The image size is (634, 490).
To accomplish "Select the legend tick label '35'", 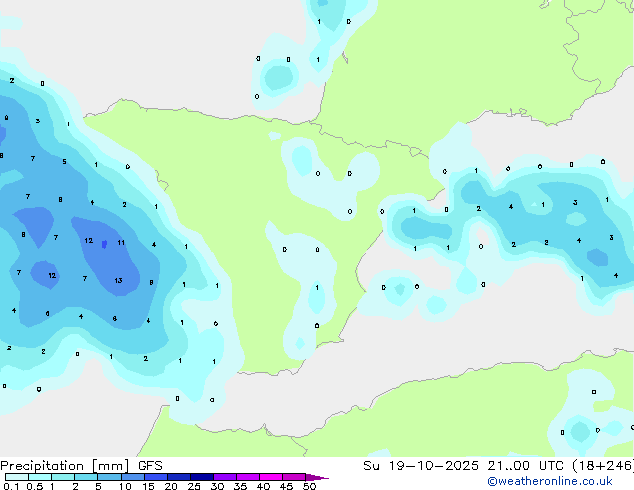I will click(x=240, y=486).
